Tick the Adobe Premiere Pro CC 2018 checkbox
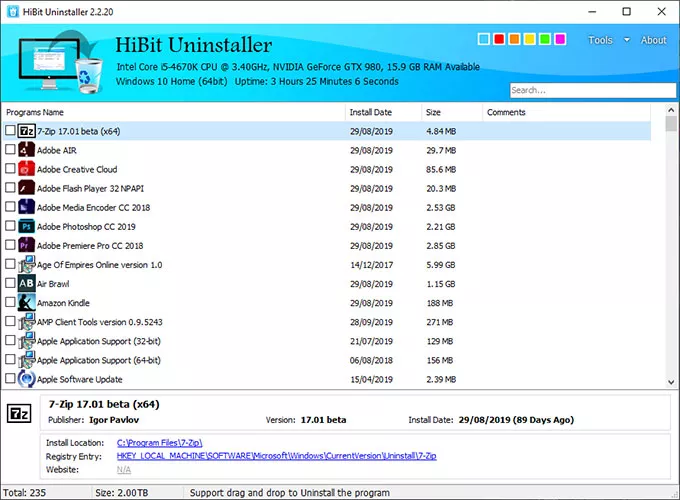The image size is (680, 500). coord(10,245)
